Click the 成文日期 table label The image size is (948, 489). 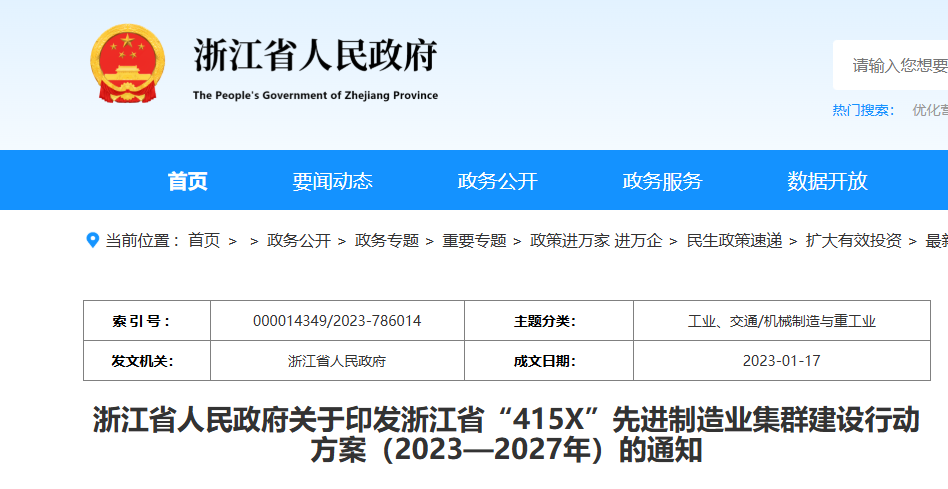[x=545, y=361]
